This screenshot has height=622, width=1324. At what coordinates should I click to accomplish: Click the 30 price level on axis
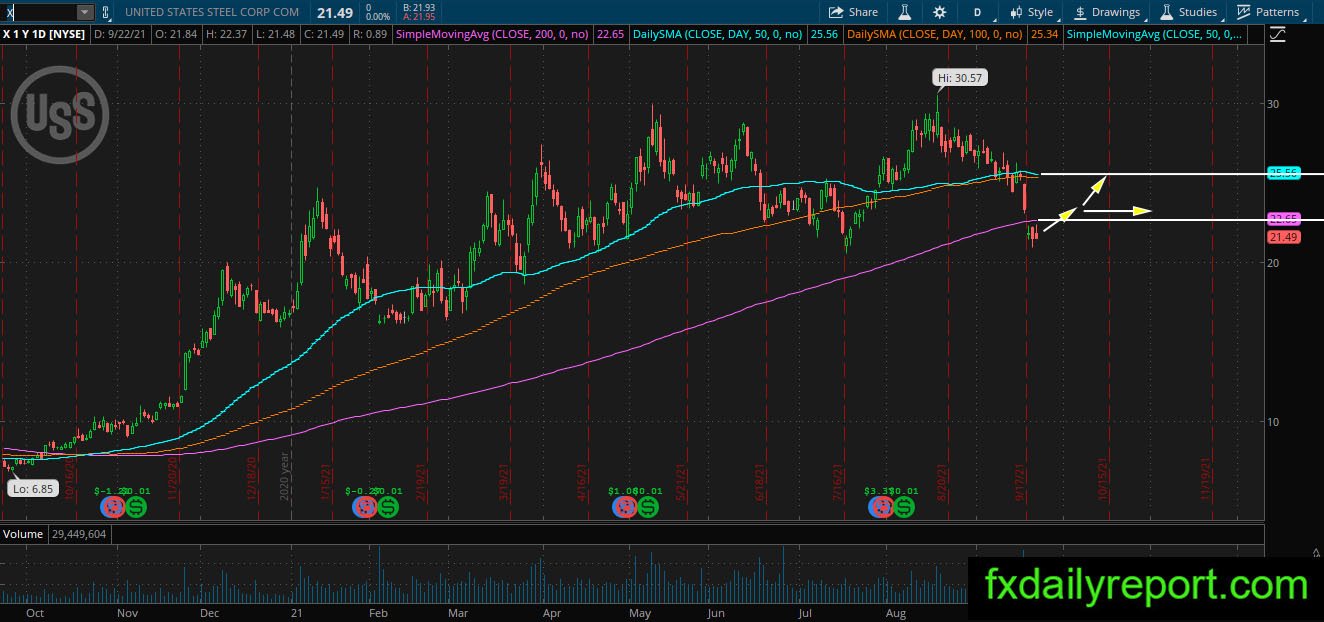point(1275,104)
